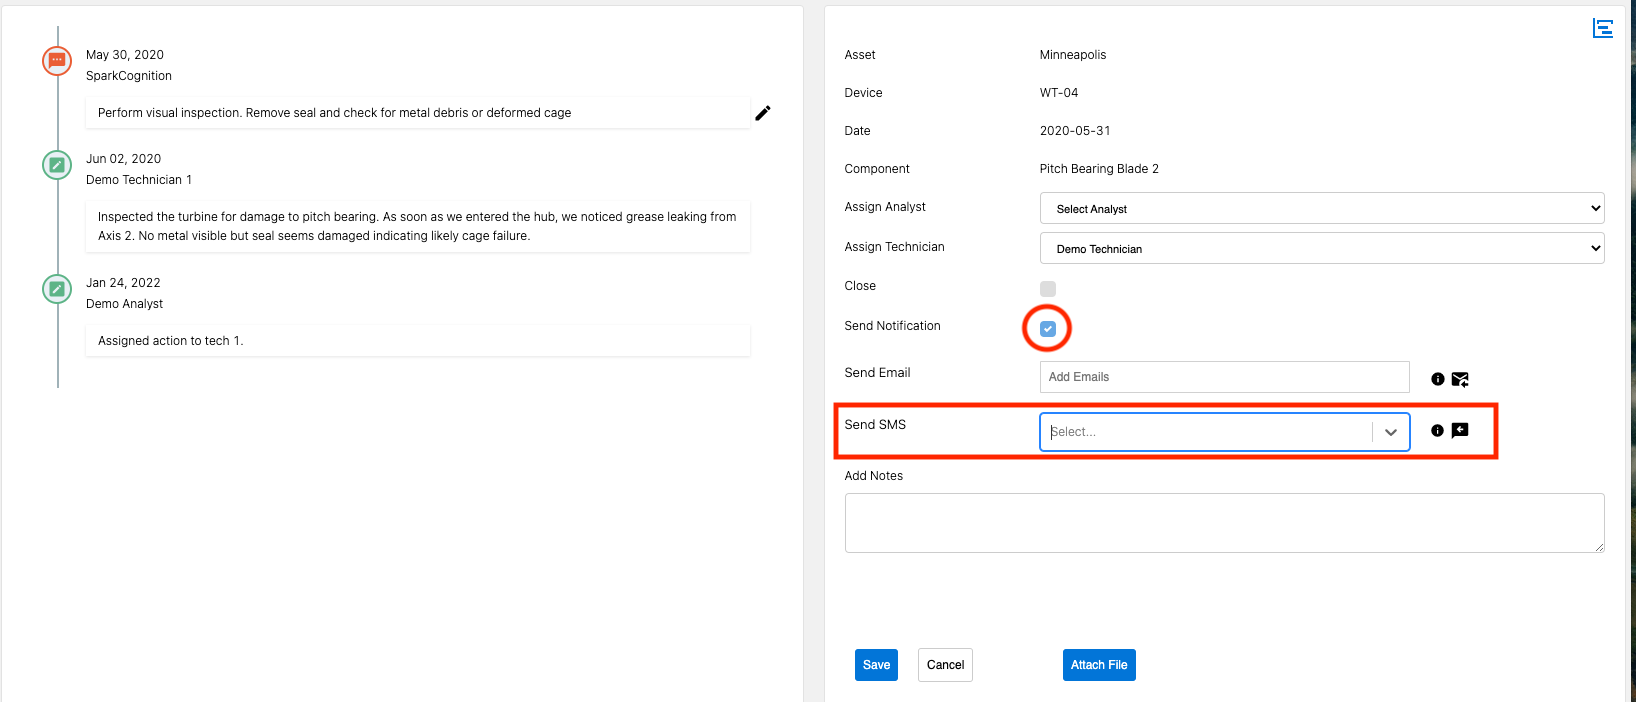Click the note 'Inspected the turbine for damage...'
The image size is (1636, 702).
pyautogui.click(x=417, y=226)
